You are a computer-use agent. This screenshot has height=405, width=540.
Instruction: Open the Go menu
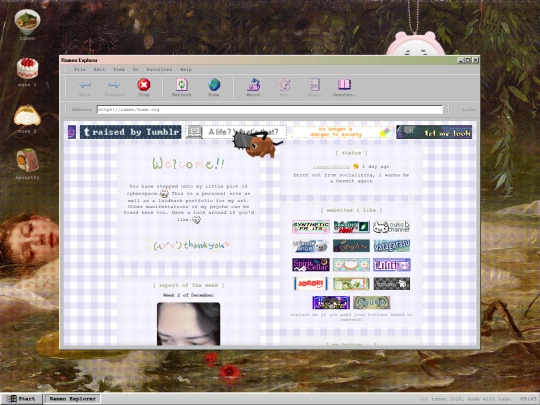pyautogui.click(x=135, y=70)
